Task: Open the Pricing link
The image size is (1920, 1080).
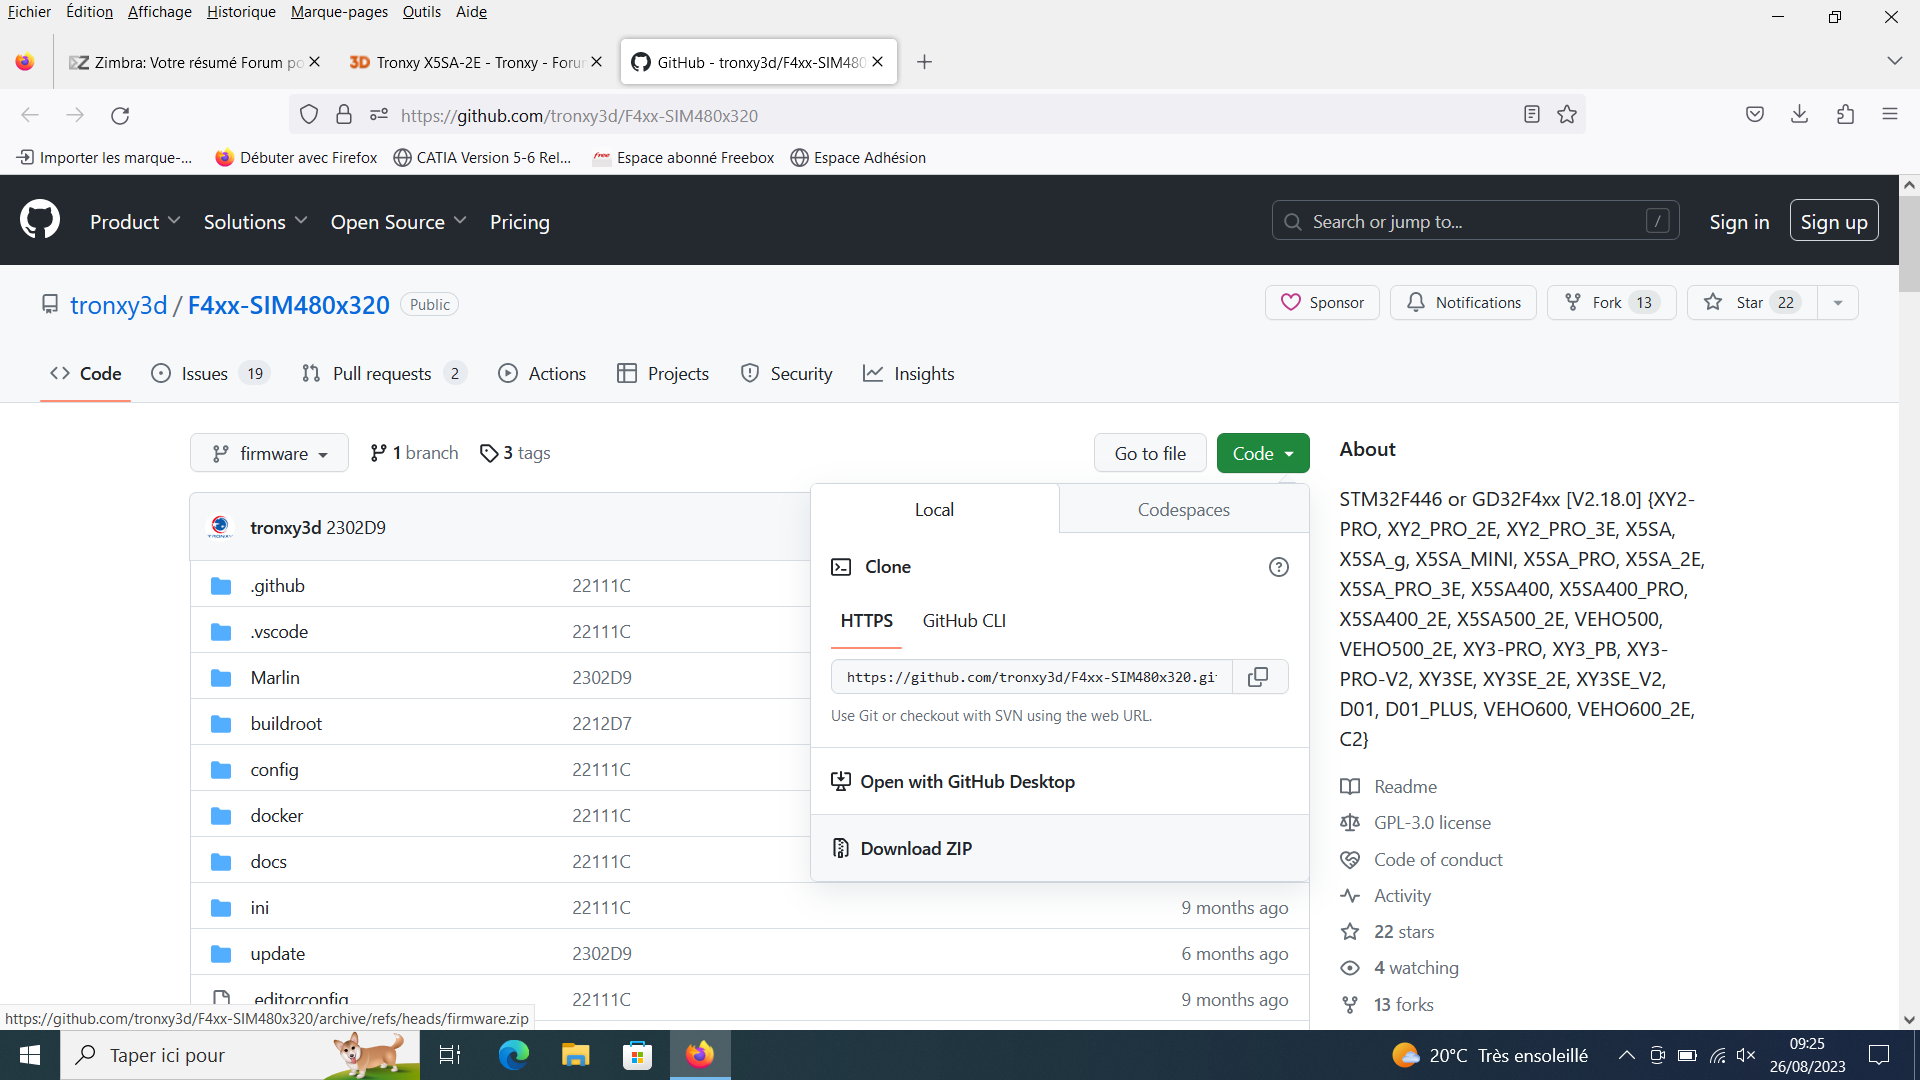Action: [520, 222]
